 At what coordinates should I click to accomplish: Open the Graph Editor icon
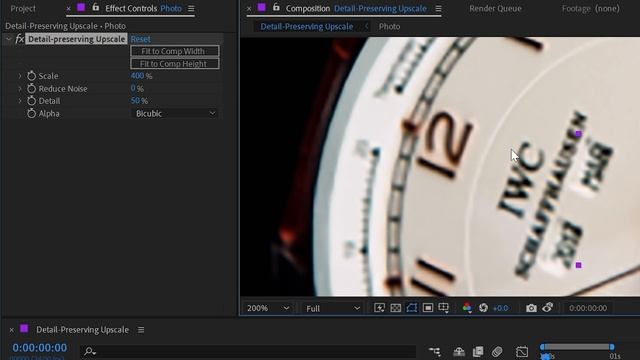(x=522, y=351)
